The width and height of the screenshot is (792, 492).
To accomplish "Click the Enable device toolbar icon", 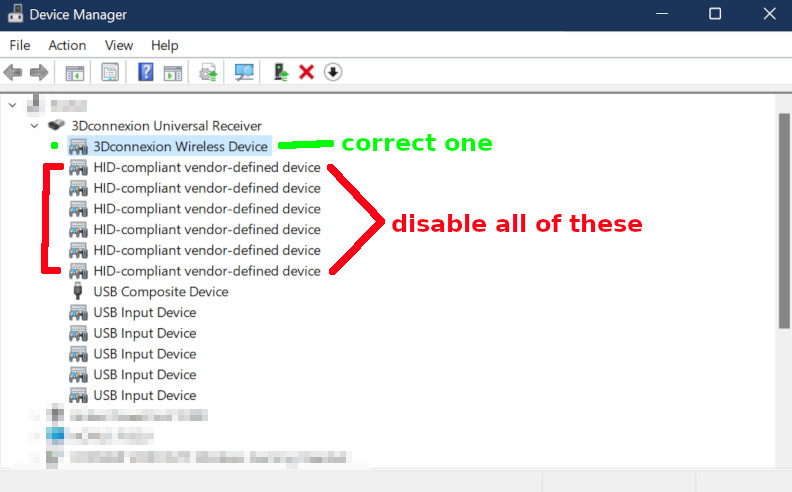I will (280, 72).
